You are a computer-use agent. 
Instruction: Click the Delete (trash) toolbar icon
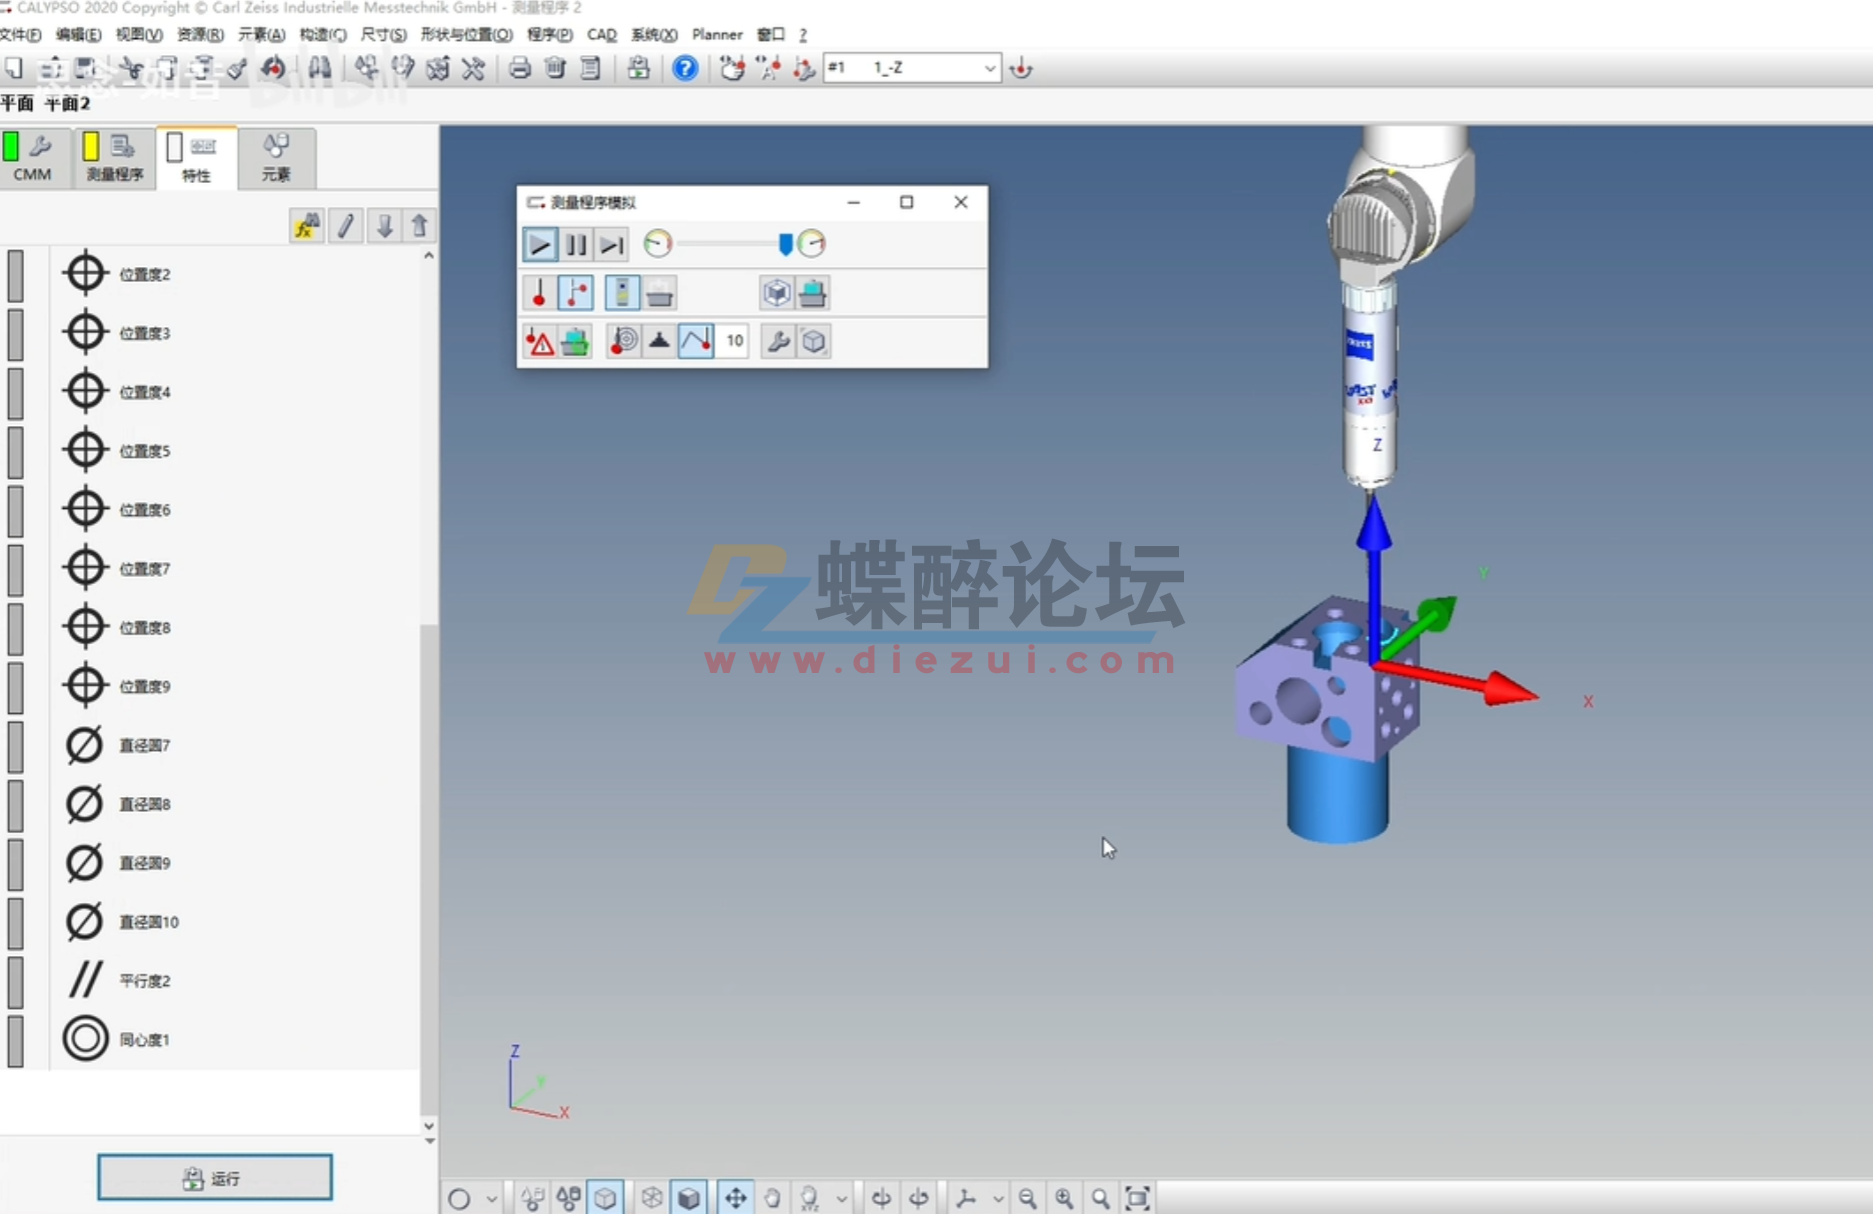(x=553, y=69)
